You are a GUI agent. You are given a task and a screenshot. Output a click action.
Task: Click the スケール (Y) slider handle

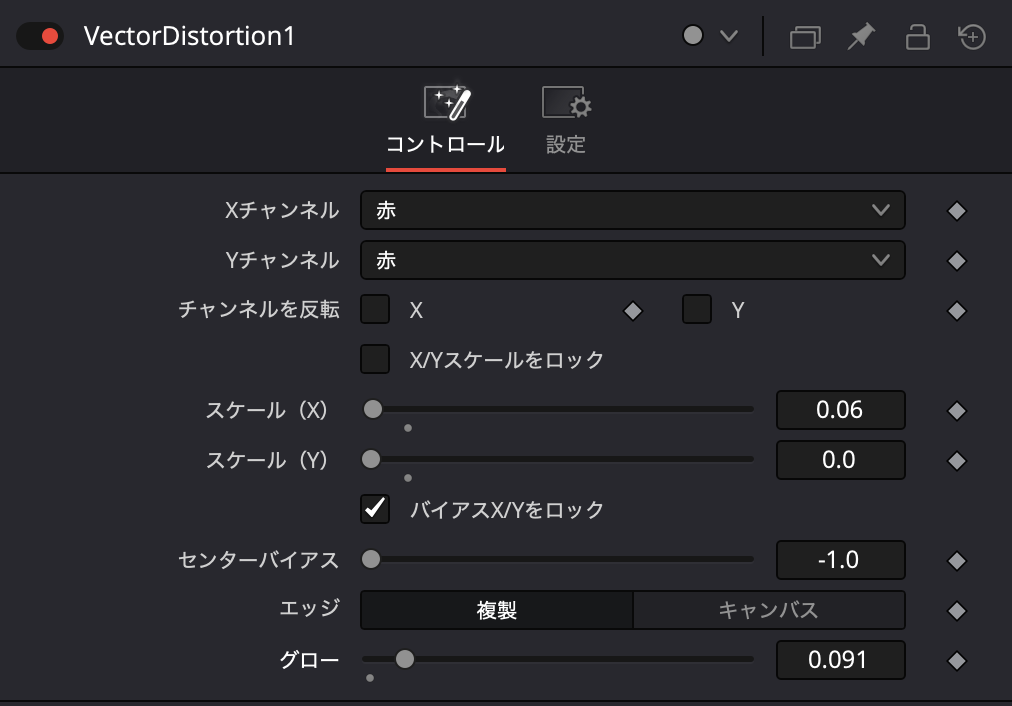371,459
